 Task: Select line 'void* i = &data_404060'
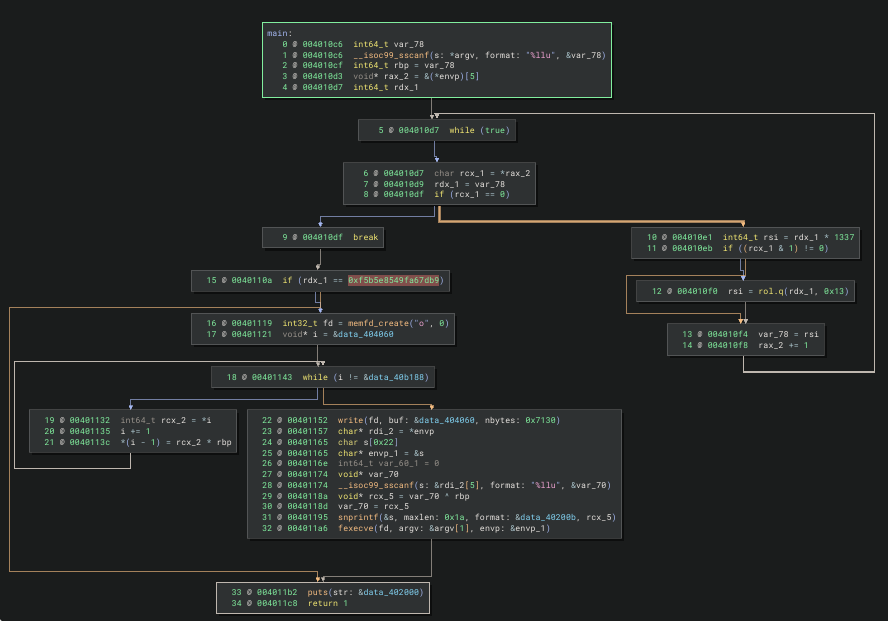(338, 334)
